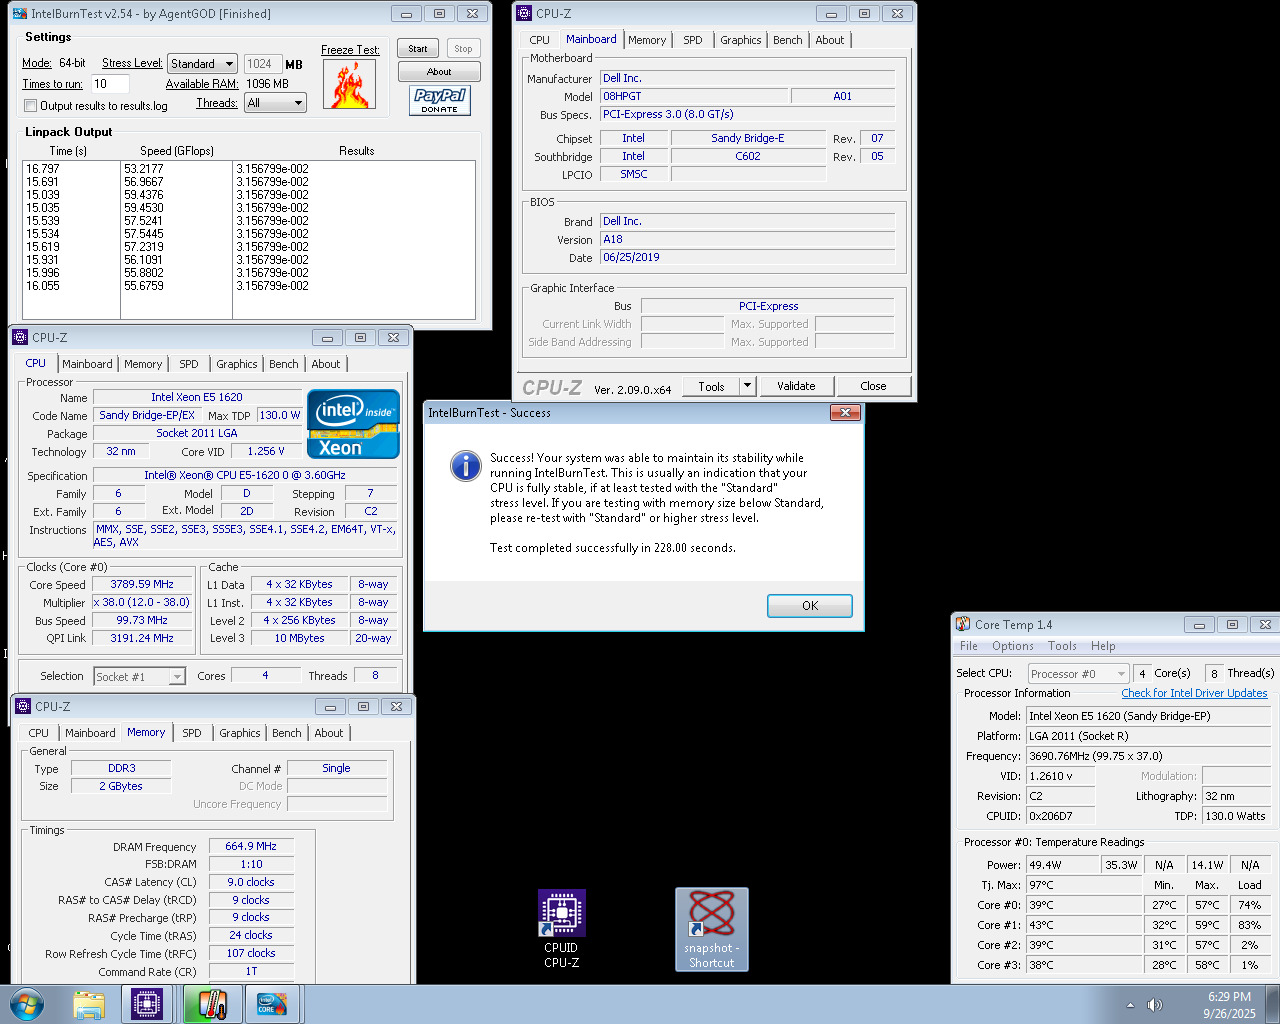Open the Graphics tab in CPU-Z Memory window
Viewport: 1280px width, 1024px height.
(x=240, y=733)
